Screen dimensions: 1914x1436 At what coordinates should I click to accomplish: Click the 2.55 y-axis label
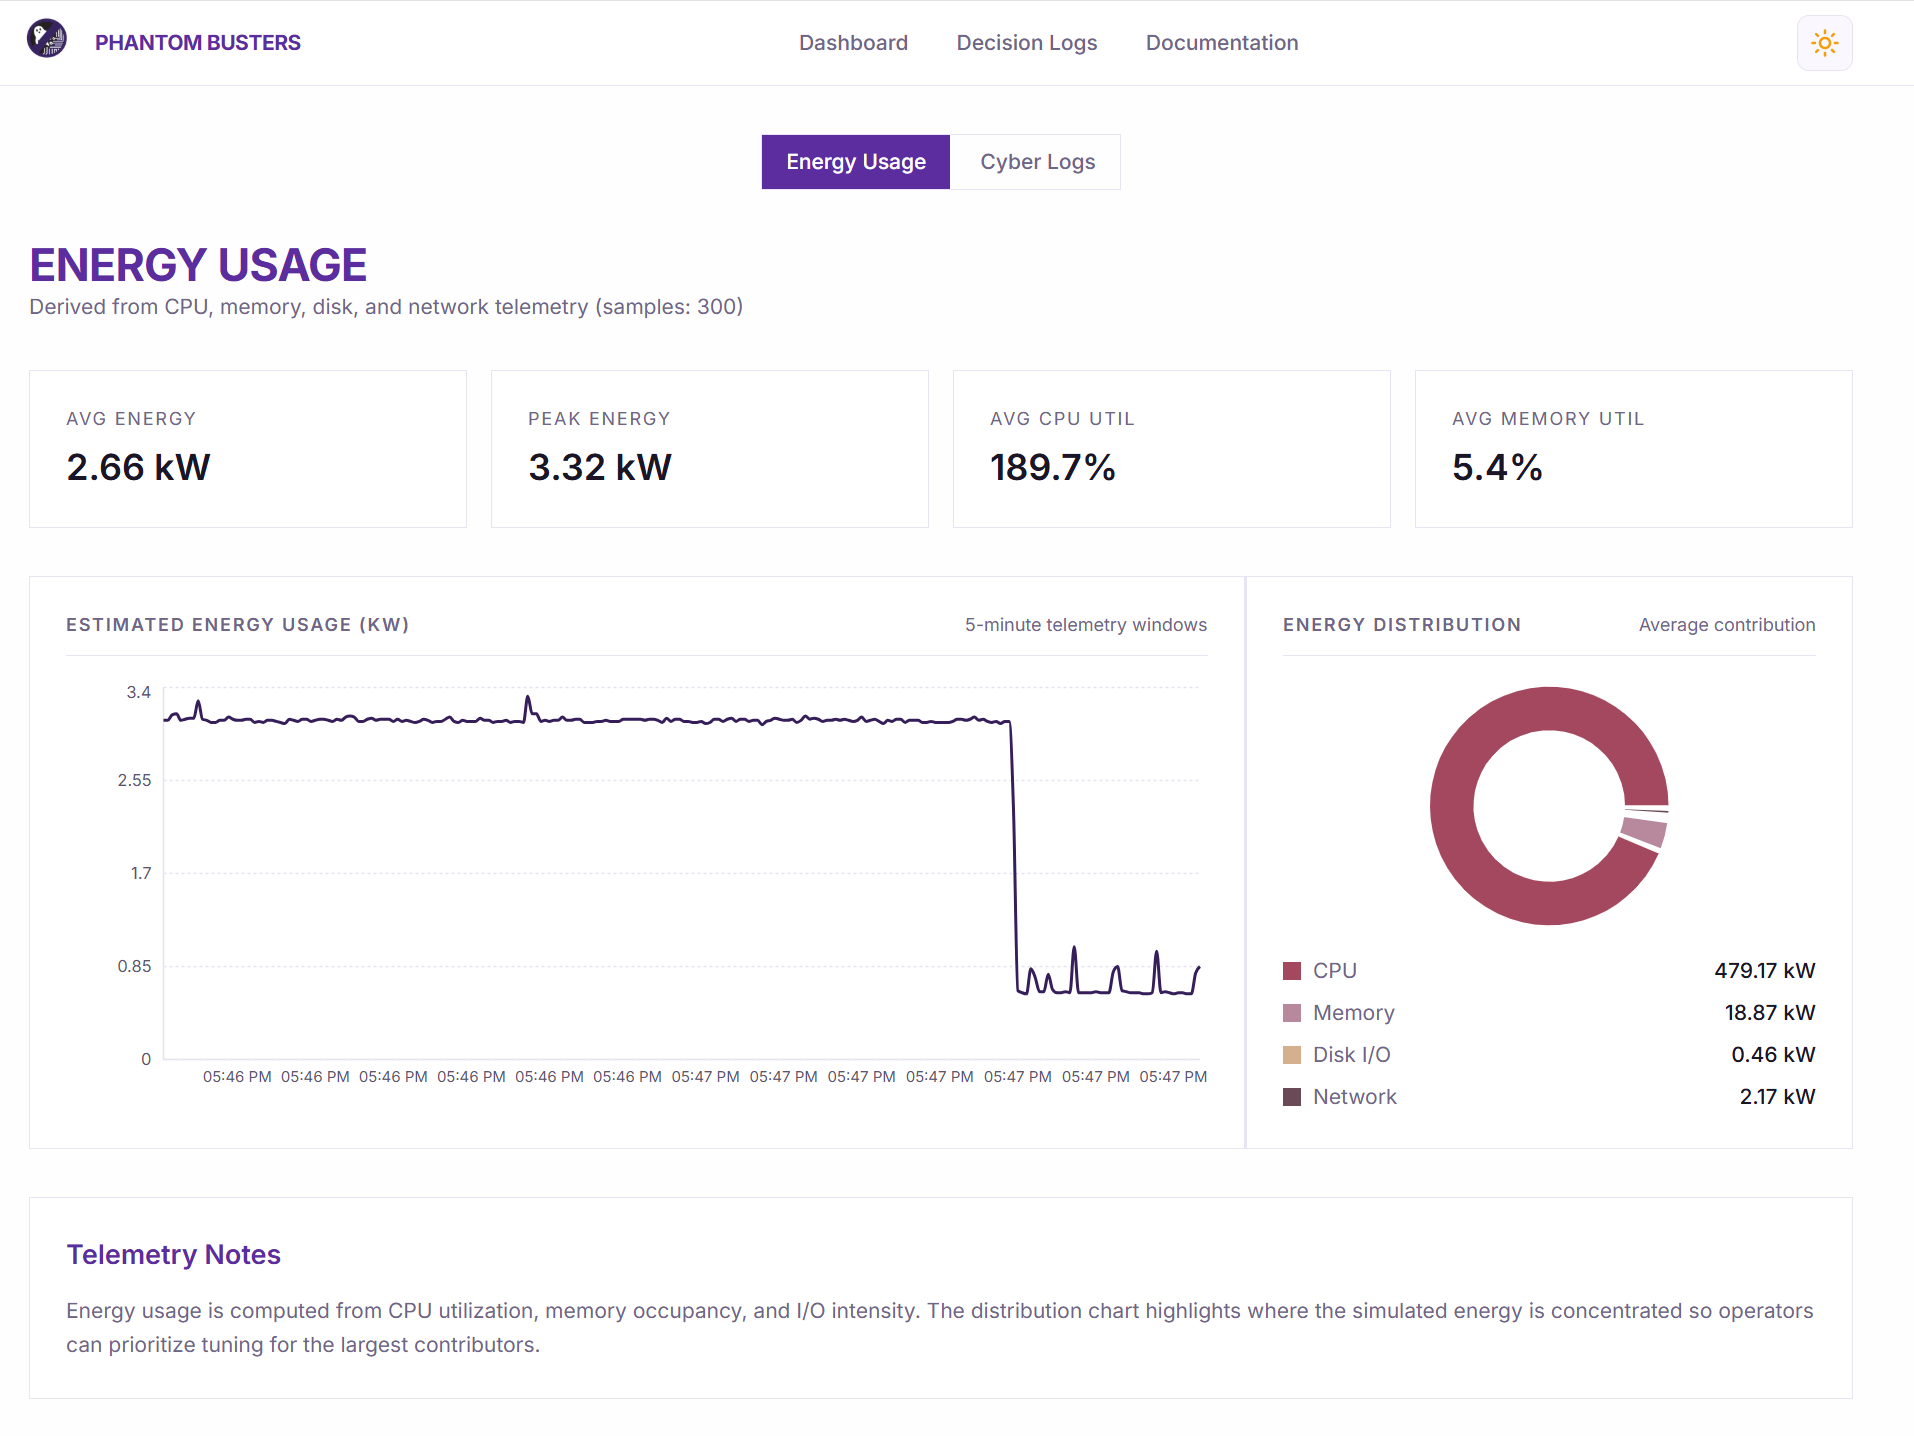pyautogui.click(x=135, y=780)
